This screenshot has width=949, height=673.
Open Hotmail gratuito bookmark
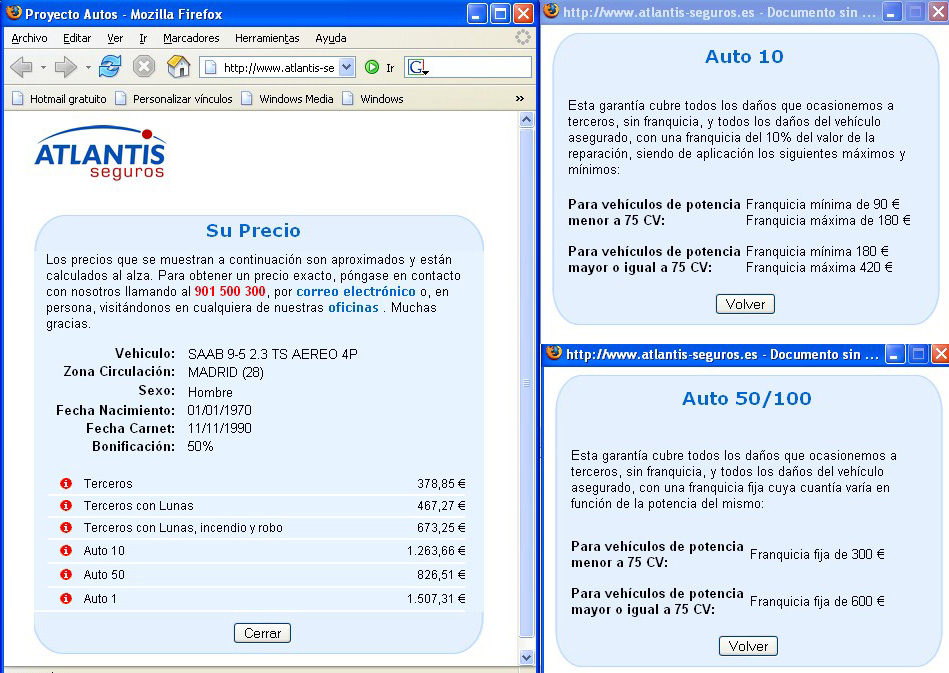tap(59, 99)
